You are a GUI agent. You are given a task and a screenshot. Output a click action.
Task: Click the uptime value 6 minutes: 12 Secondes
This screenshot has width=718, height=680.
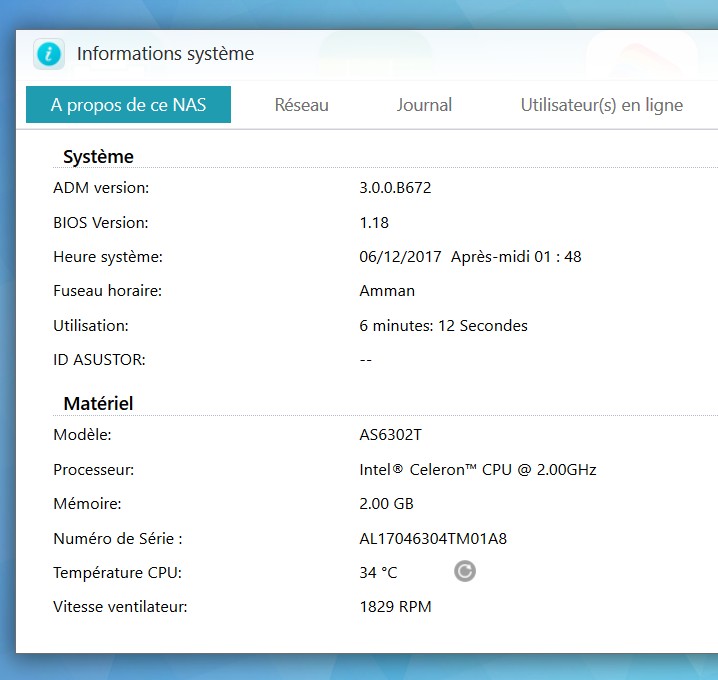443,326
